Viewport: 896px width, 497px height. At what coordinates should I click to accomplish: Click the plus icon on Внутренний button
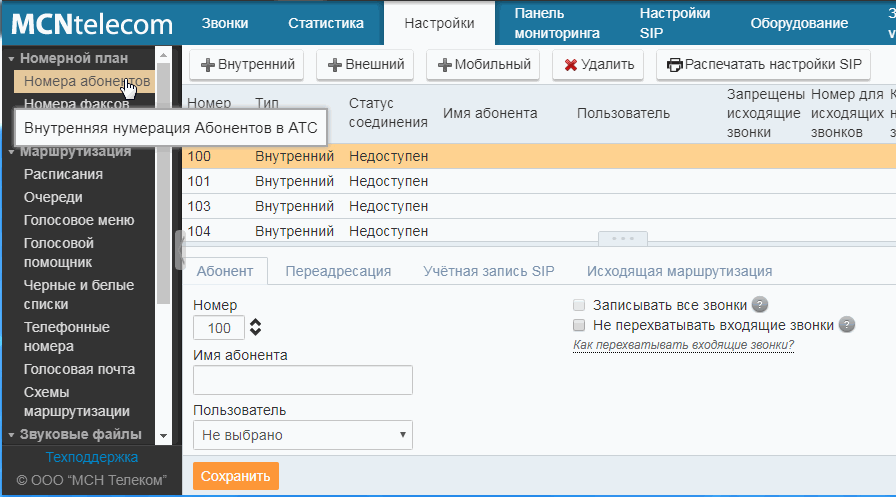(208, 65)
